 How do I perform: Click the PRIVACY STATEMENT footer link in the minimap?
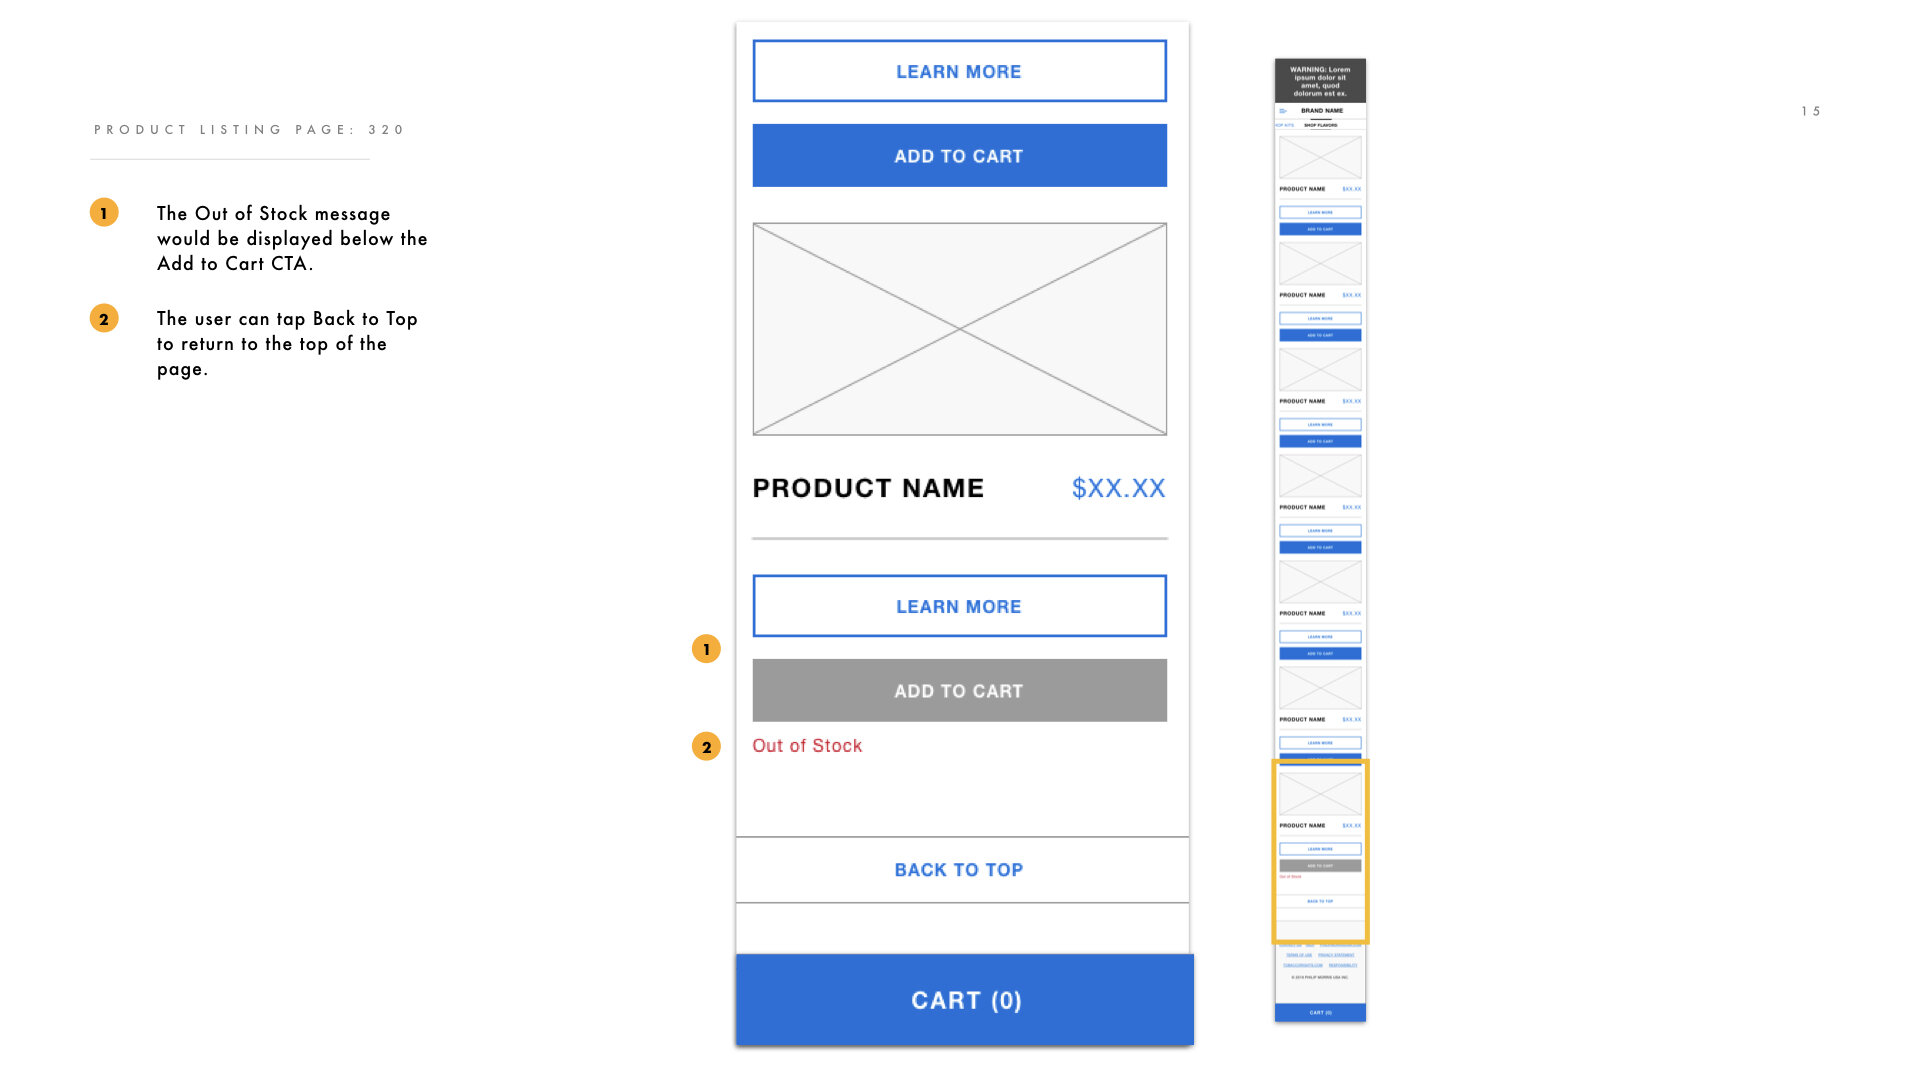[x=1337, y=955]
